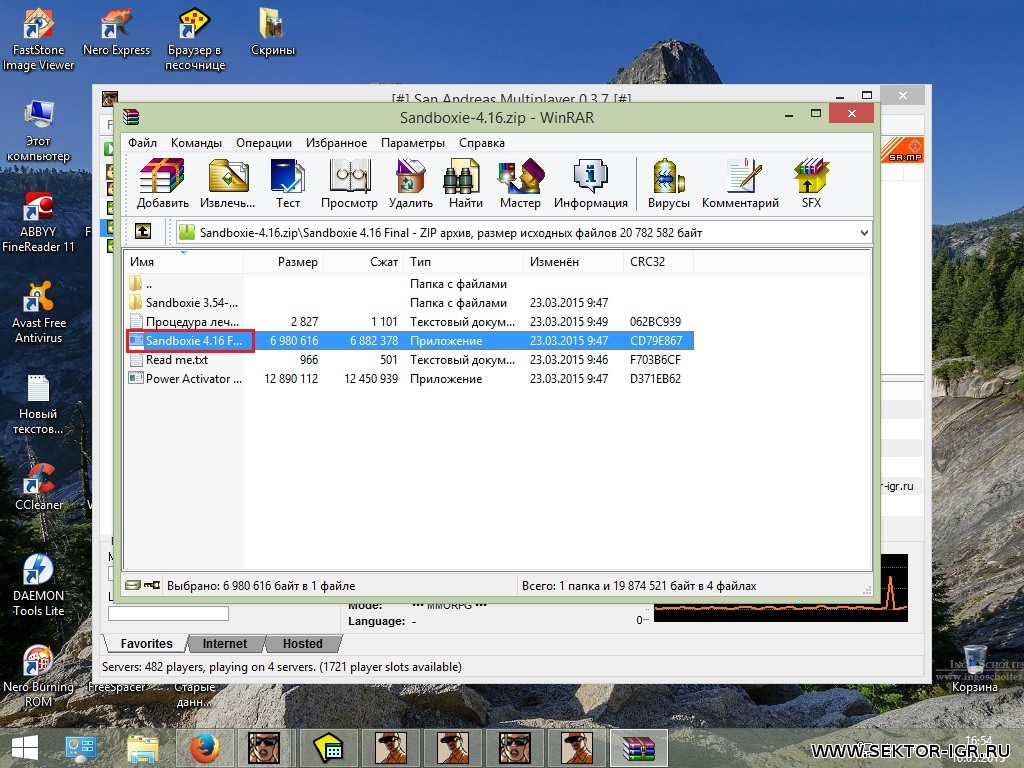This screenshot has height=768, width=1024.
Task: Sort files by Размер column header
Action: point(283,261)
